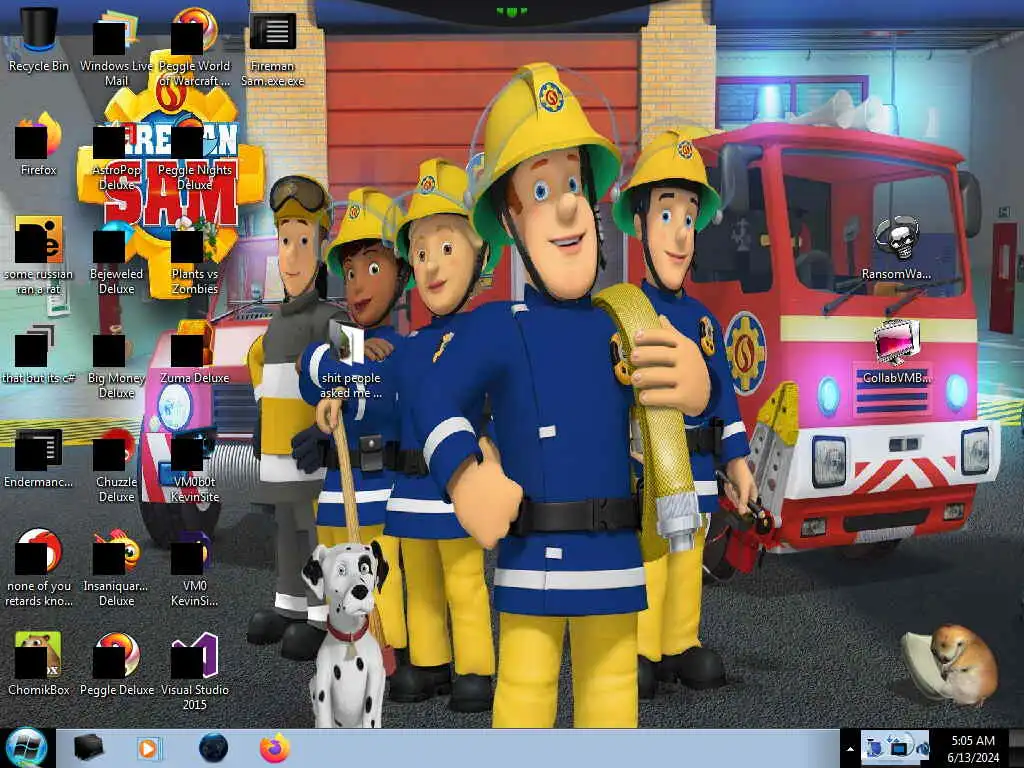Launch Firefox from the taskbar
This screenshot has height=768, width=1024.
point(275,748)
